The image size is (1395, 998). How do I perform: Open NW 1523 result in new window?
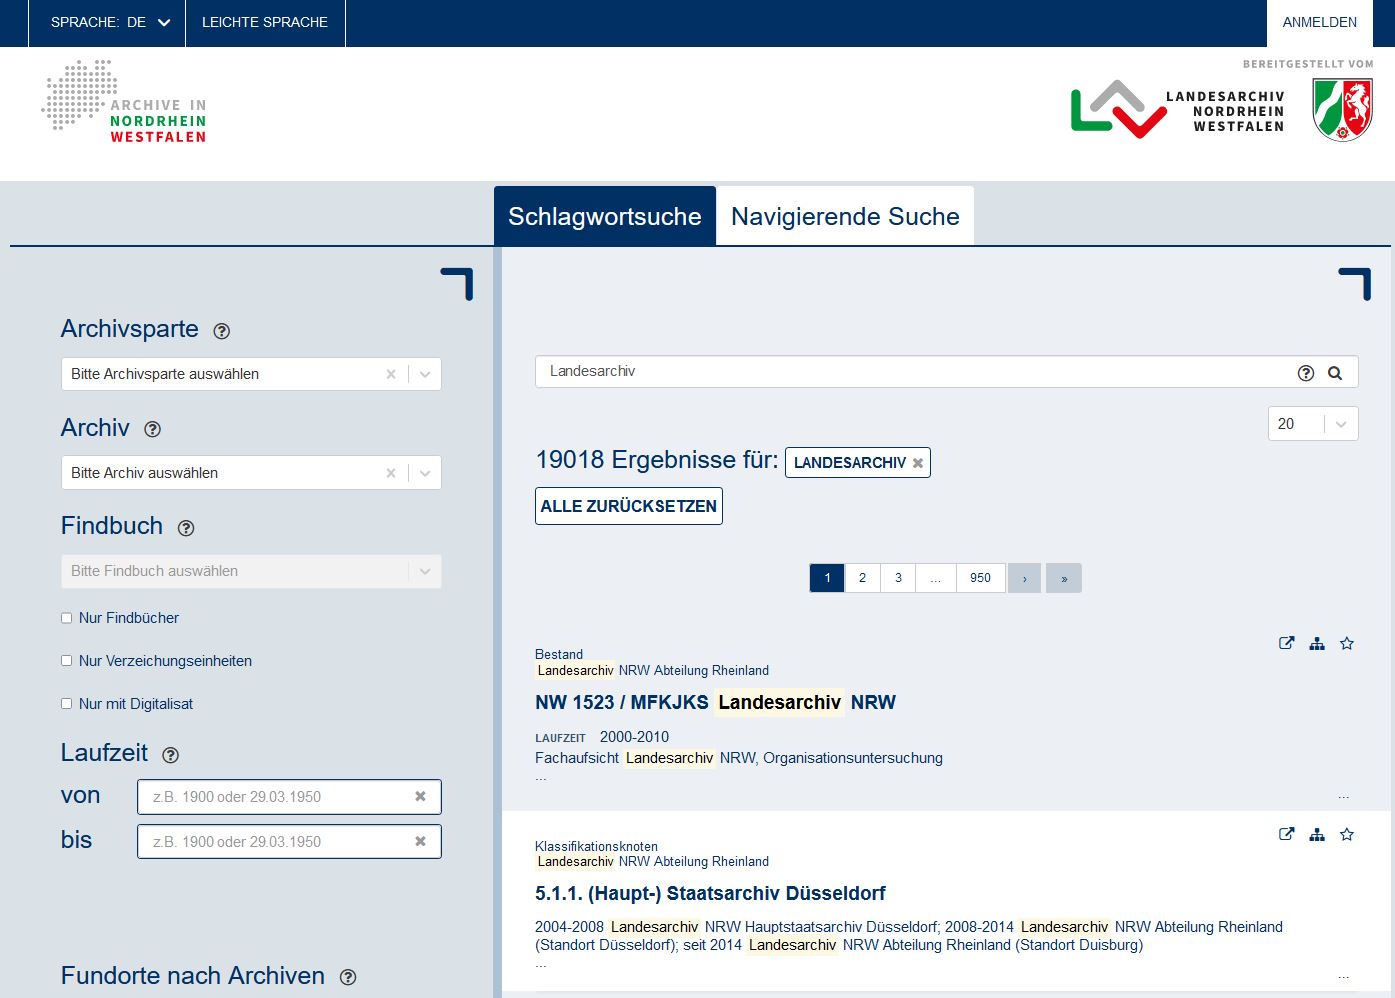click(1287, 643)
